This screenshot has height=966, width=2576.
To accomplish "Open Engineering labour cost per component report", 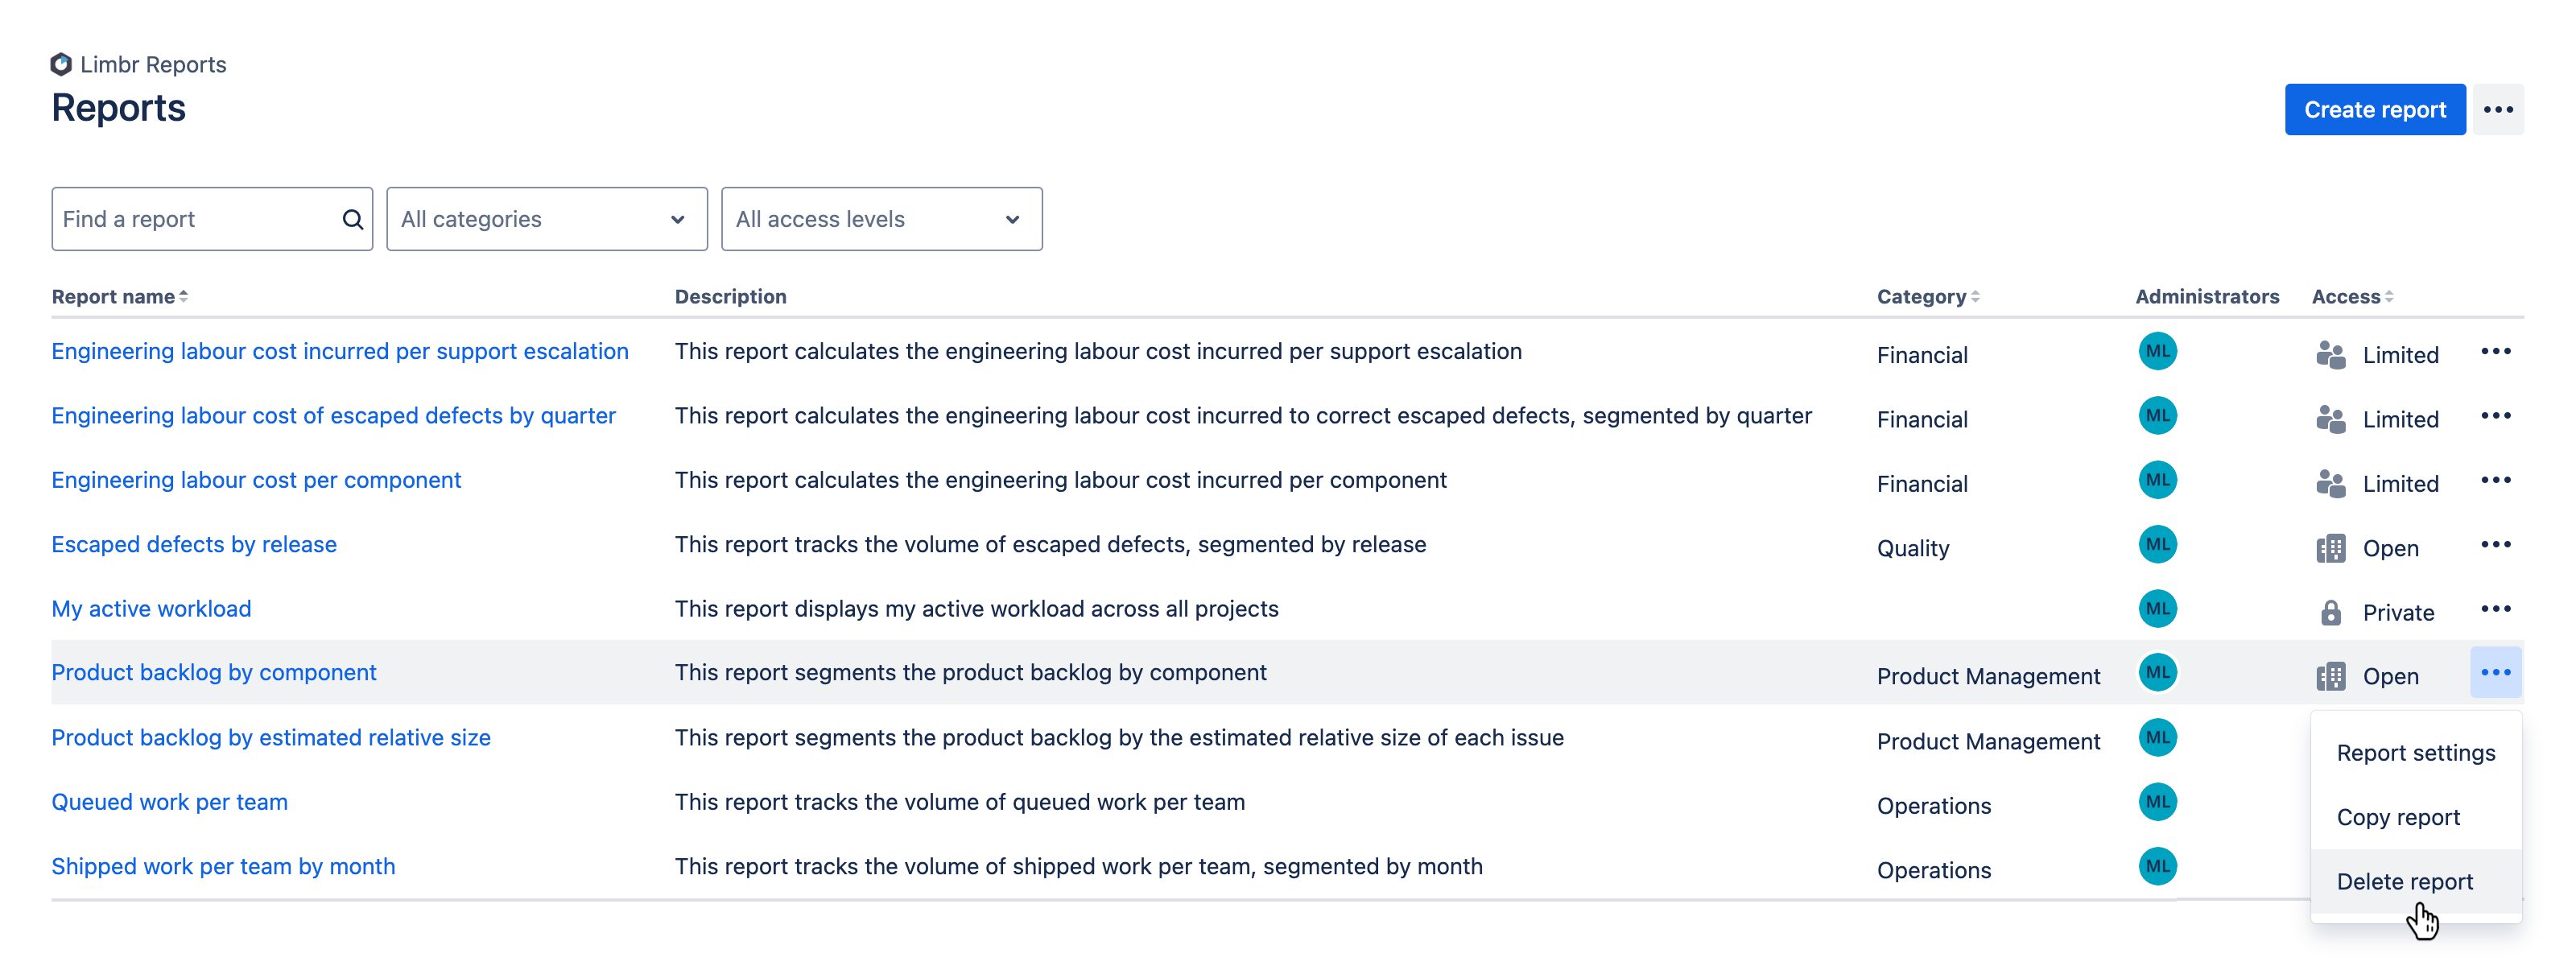I will [256, 480].
